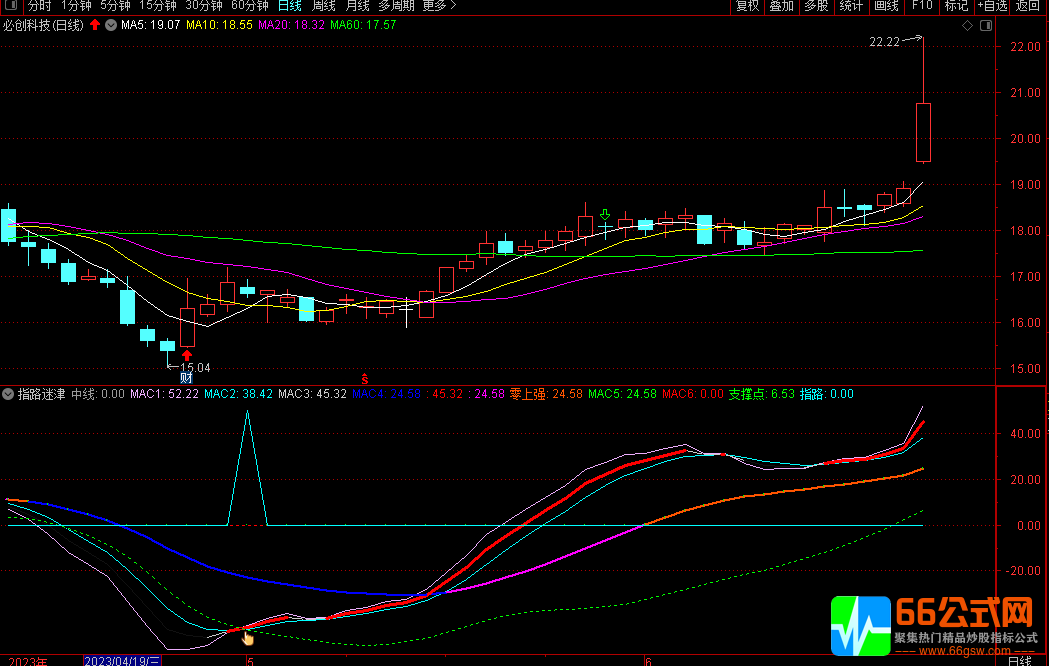The image size is (1049, 666).
Task: Click the MAC4: 24.58 indicator value
Action: coord(386,394)
